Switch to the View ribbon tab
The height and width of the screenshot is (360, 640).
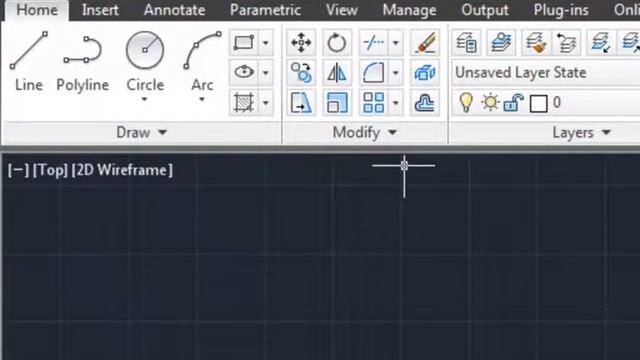(342, 10)
